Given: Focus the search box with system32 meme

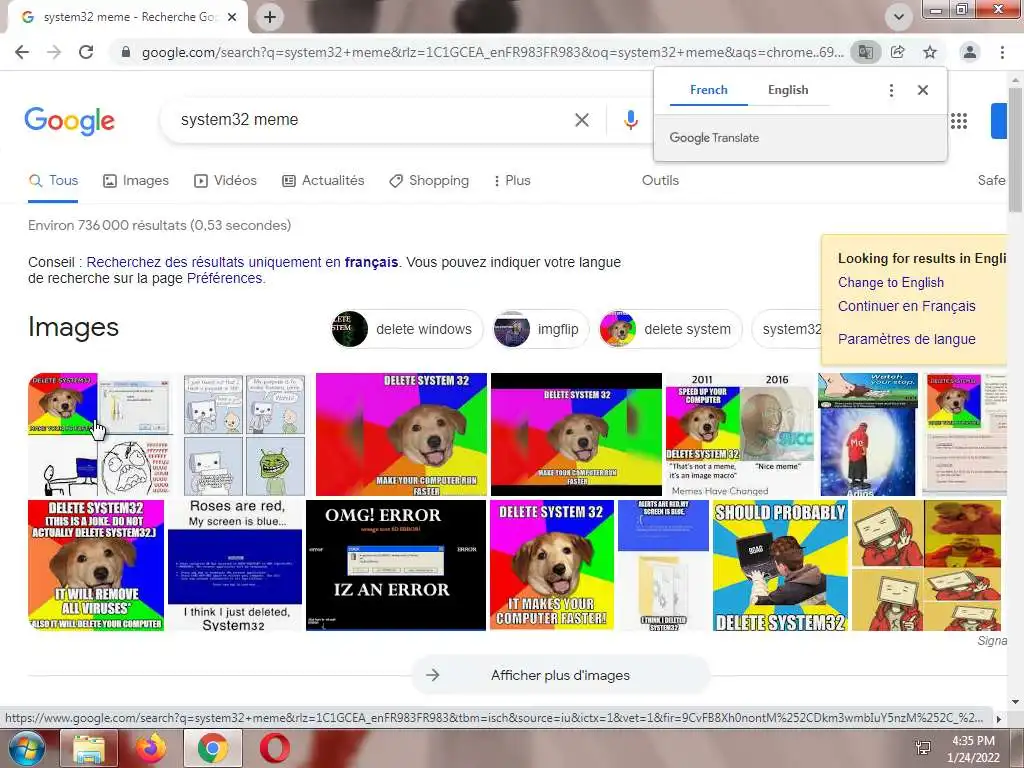Looking at the screenshot, I should click(x=366, y=120).
